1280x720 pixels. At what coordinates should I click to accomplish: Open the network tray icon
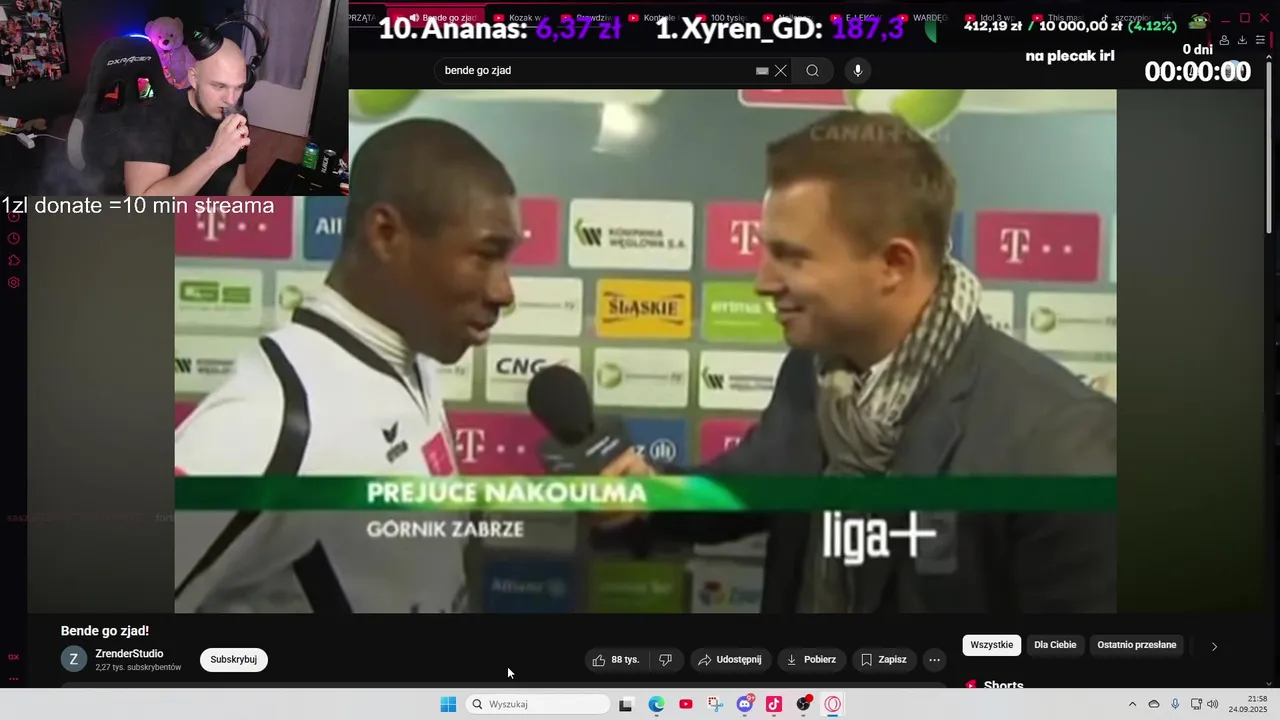click(x=1196, y=704)
